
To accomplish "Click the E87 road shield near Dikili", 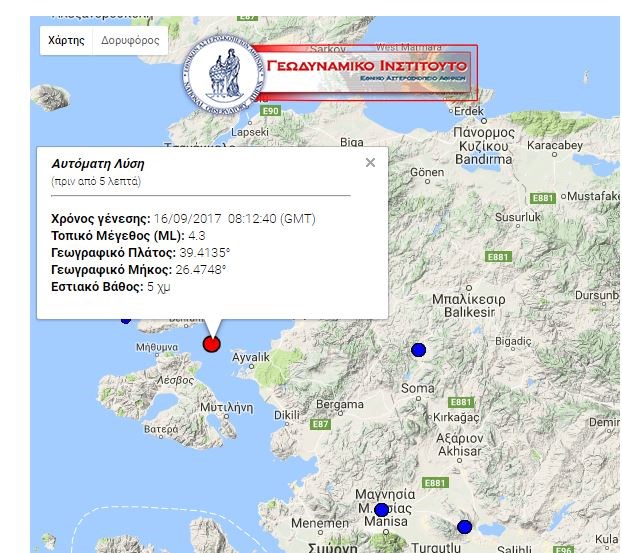I will coord(320,425).
